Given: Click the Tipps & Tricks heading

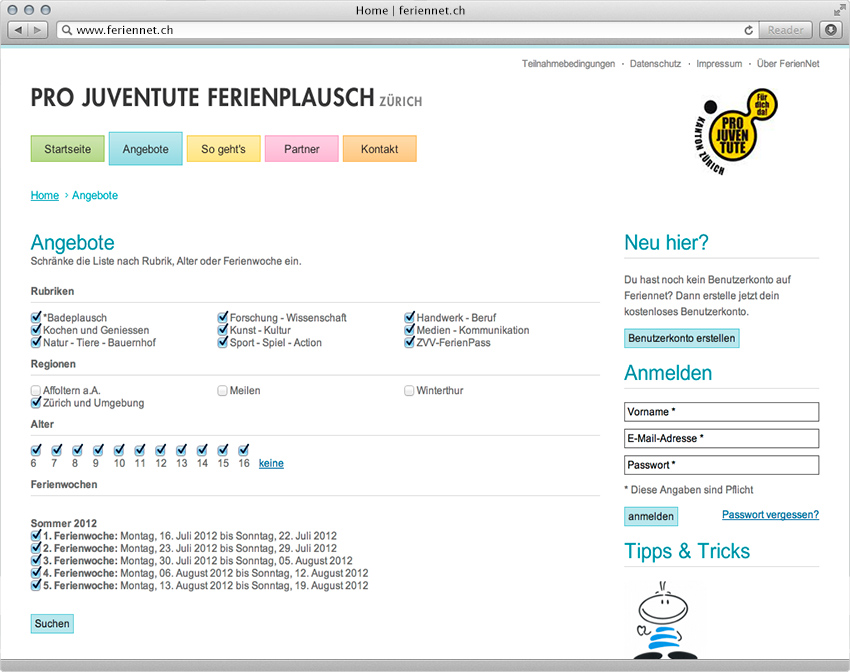Looking at the screenshot, I should [687, 551].
